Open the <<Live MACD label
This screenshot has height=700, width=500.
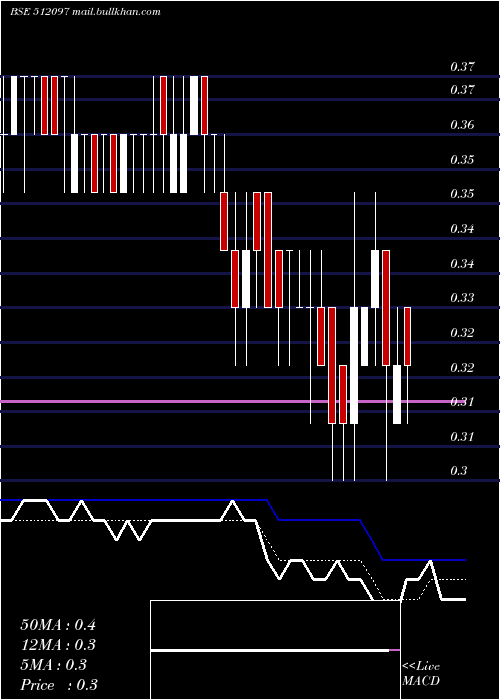click(421, 673)
